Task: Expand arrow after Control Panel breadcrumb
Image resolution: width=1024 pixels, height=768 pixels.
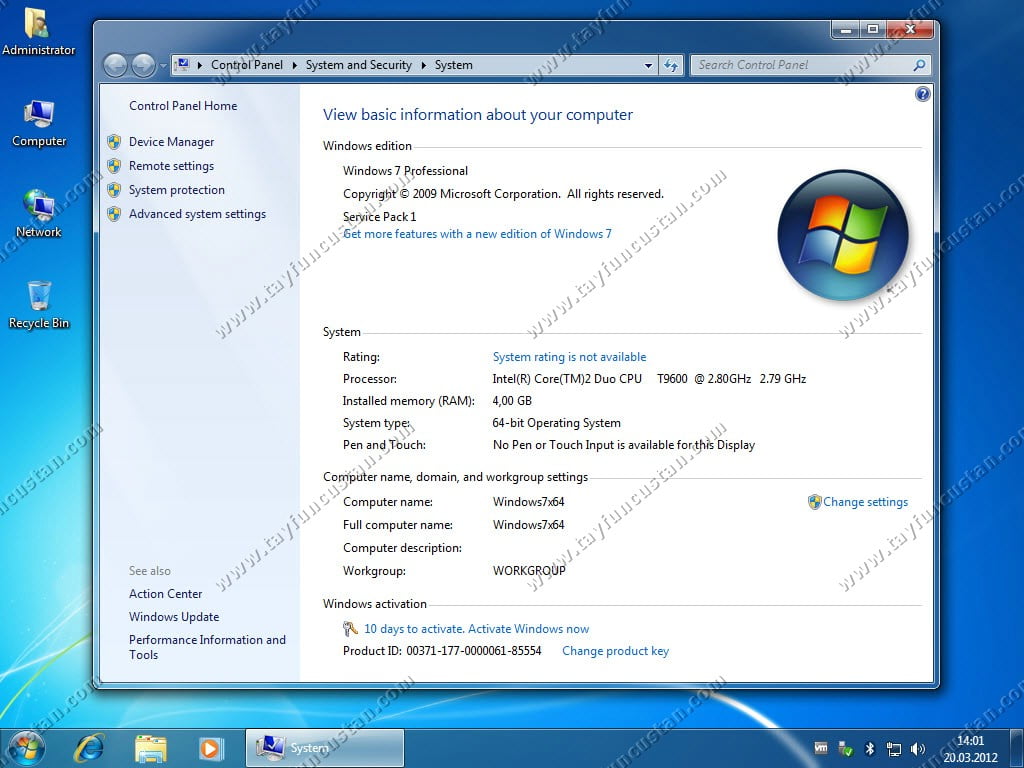Action: [x=294, y=65]
